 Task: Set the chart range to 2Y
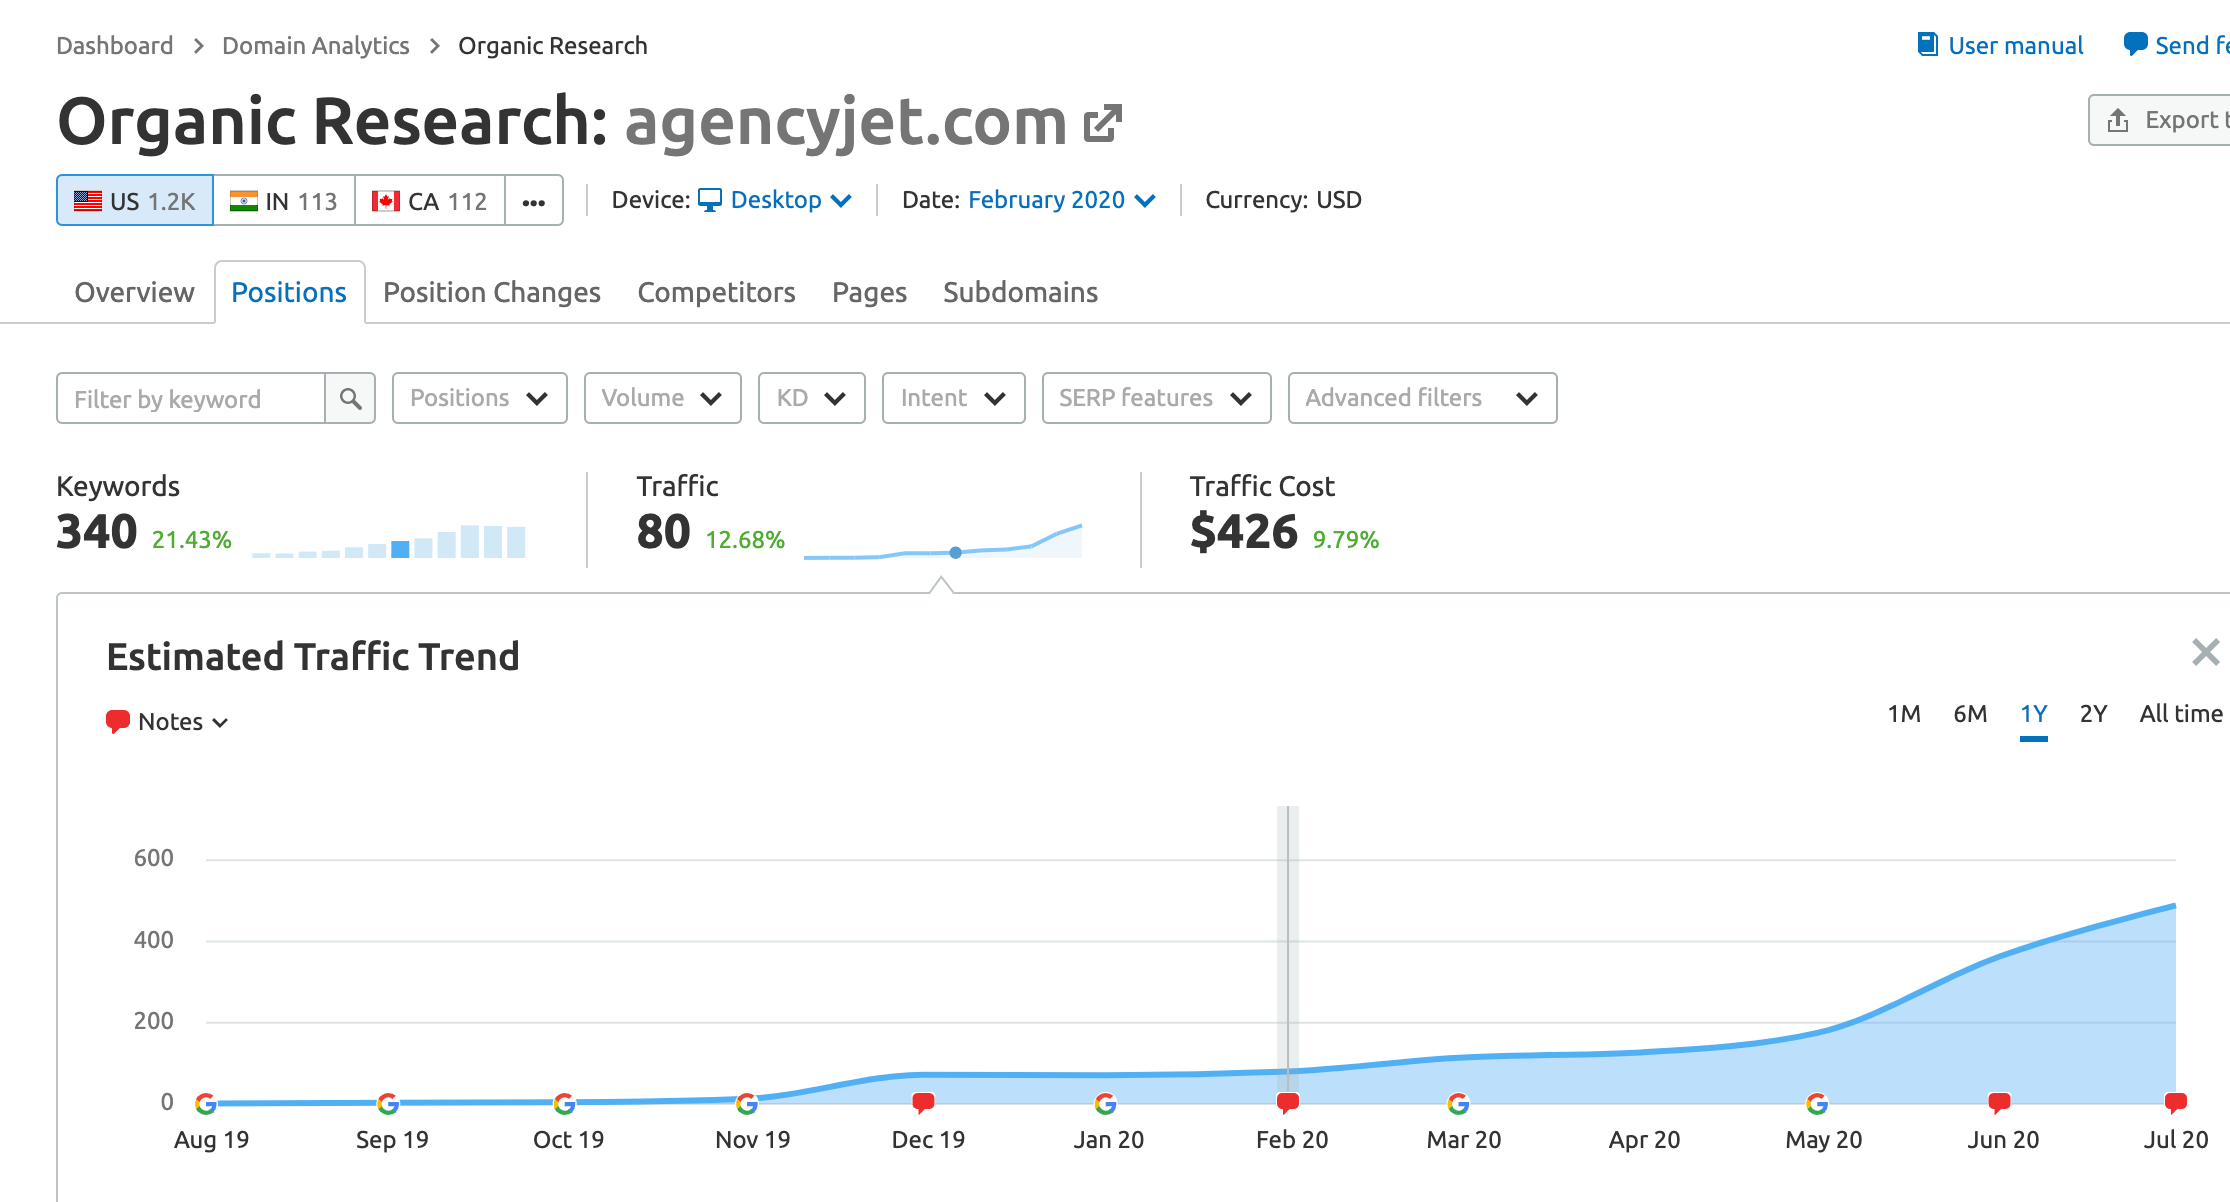tap(2093, 714)
